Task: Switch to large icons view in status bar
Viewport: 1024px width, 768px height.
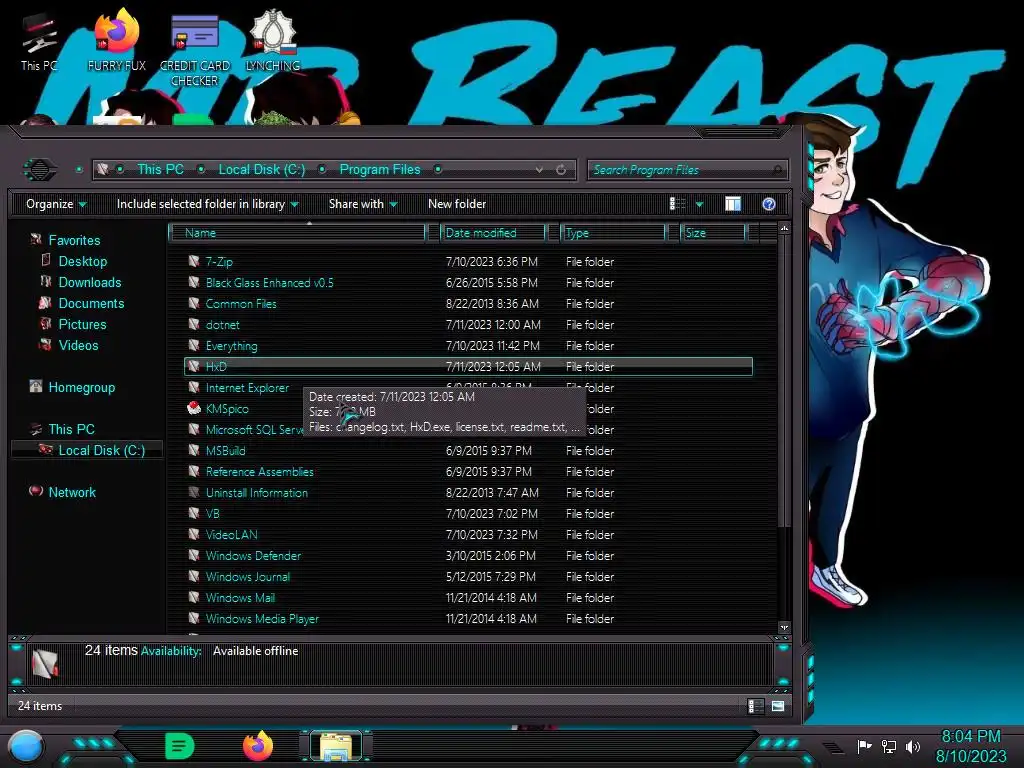Action: coord(777,706)
